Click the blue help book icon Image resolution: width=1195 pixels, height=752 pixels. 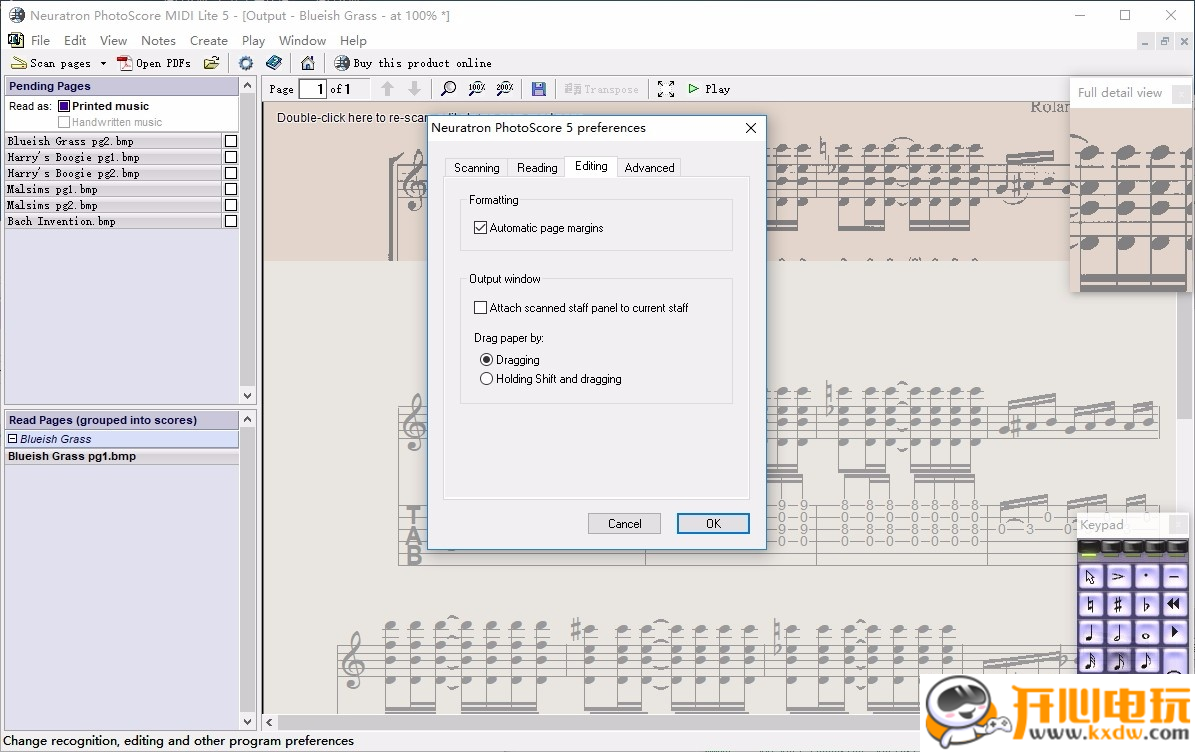274,63
